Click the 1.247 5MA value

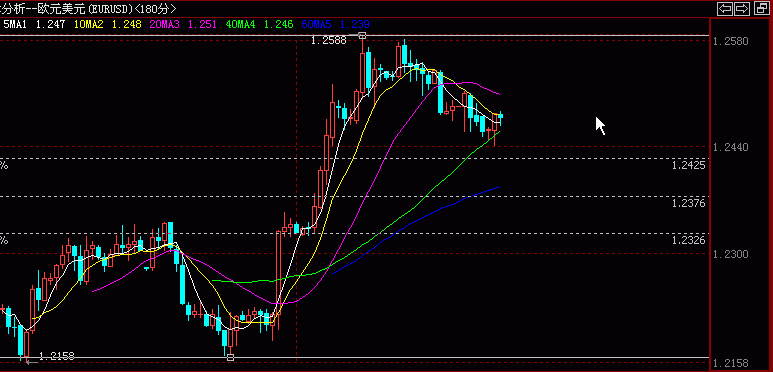coord(50,24)
